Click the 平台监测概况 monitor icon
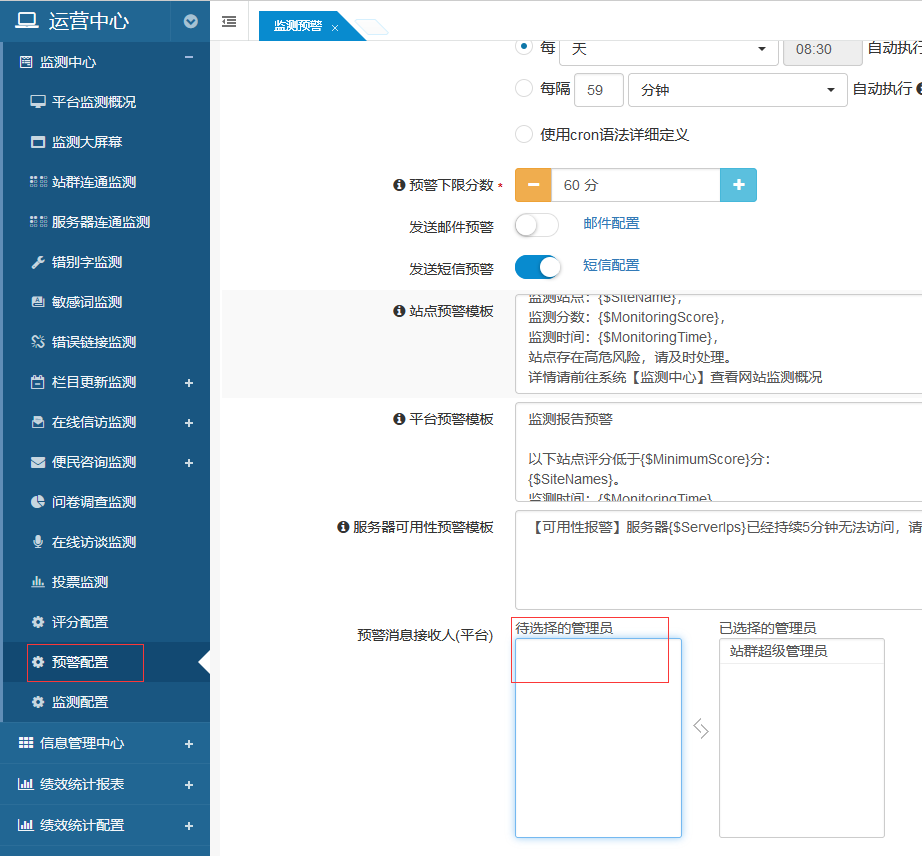This screenshot has height=856, width=922. [x=38, y=102]
